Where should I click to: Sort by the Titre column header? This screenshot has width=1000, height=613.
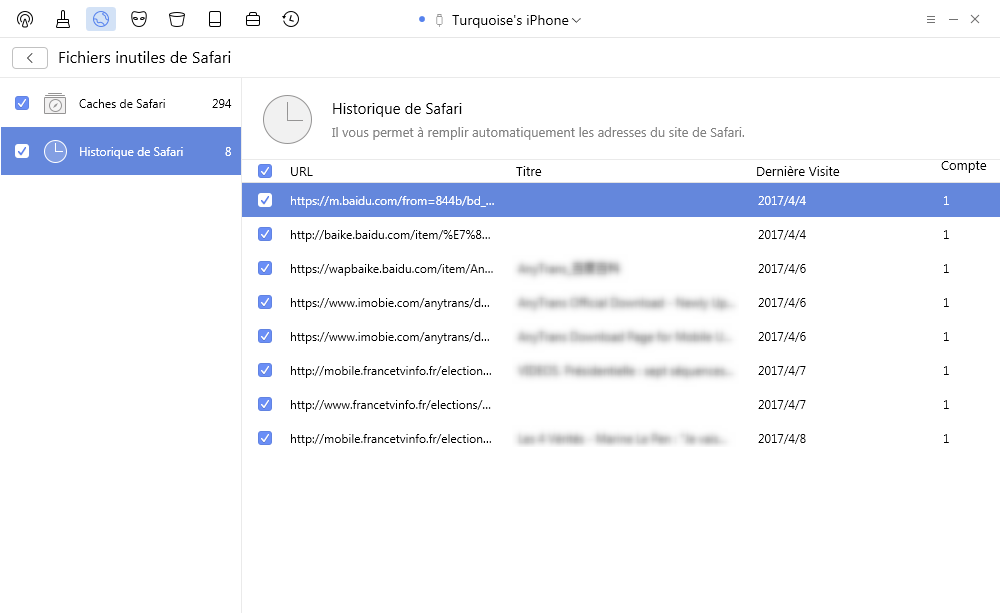[x=529, y=172]
